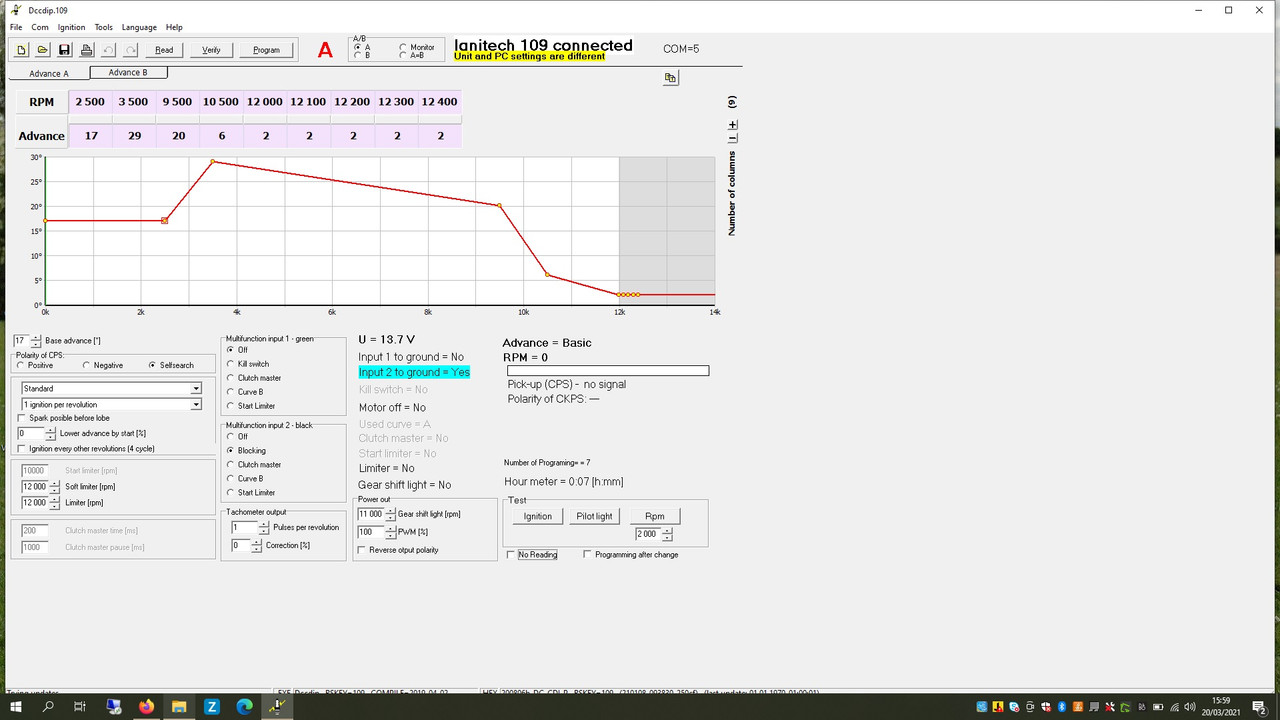Select Positive polarity of CPS
Screen dimensions: 1280x720
click(36, 365)
